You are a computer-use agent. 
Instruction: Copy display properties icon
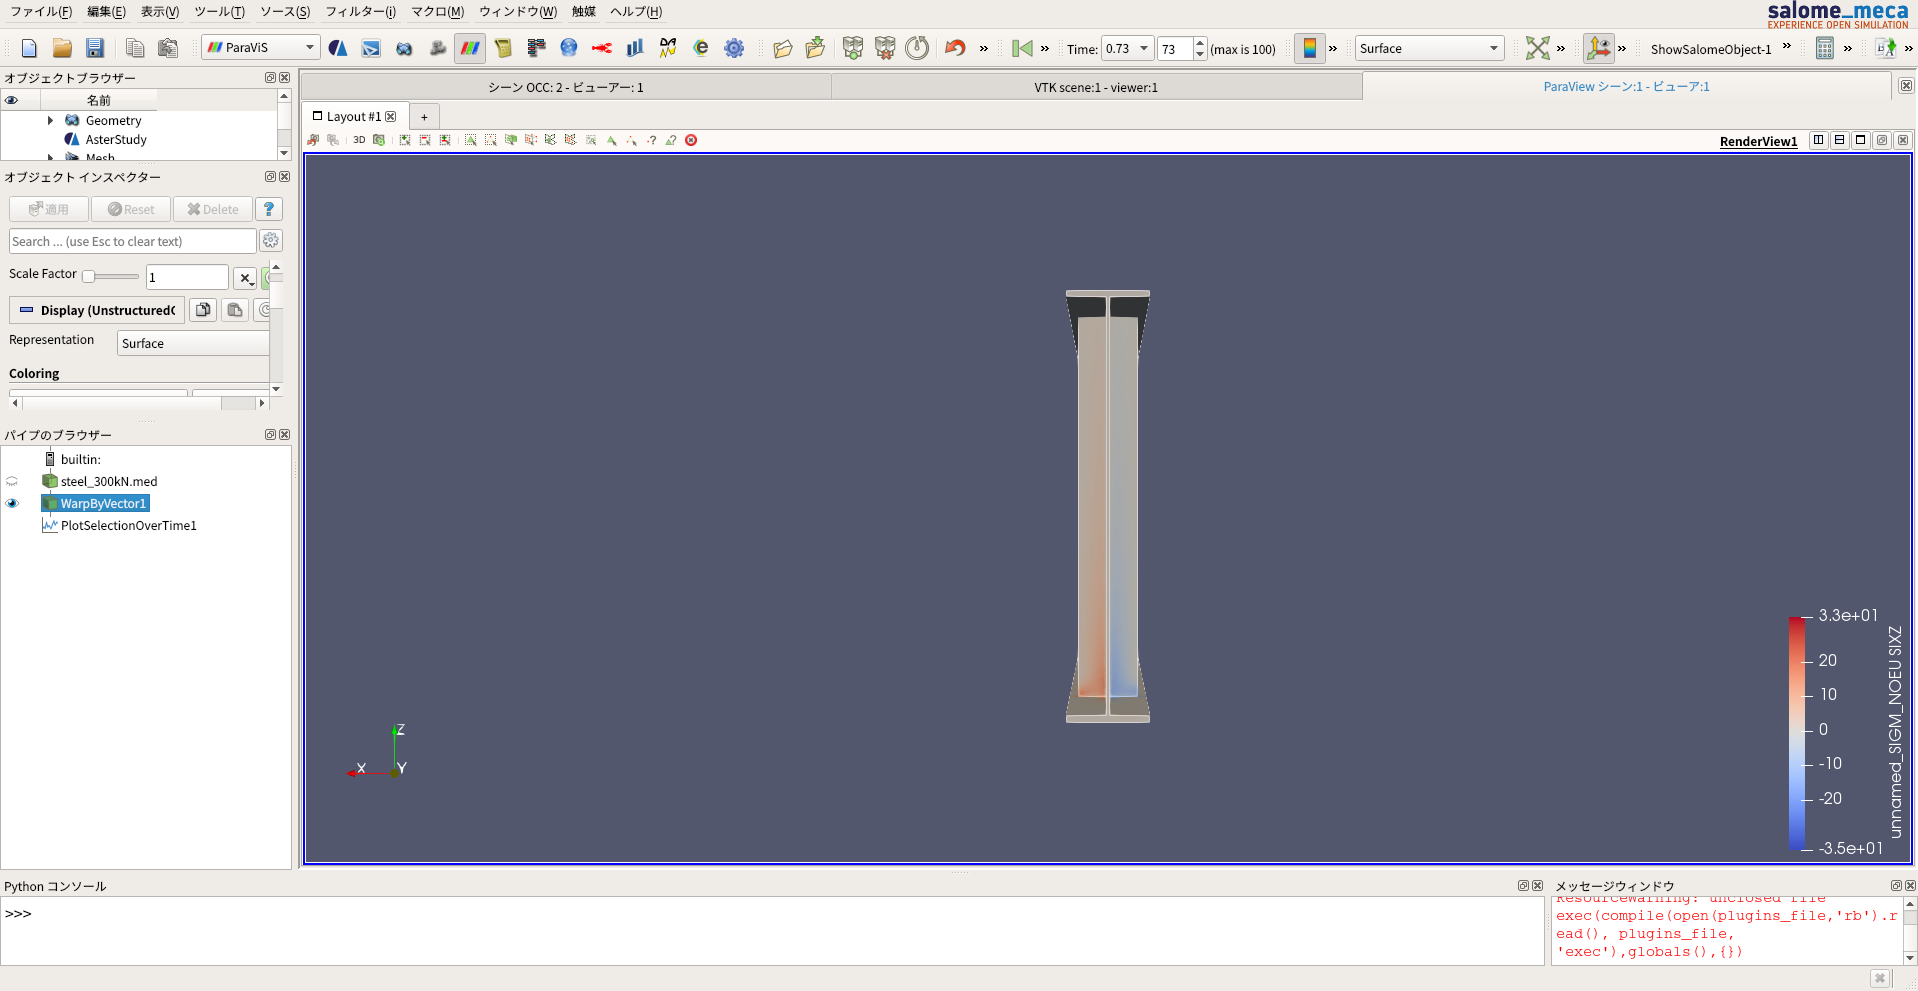[x=203, y=310]
